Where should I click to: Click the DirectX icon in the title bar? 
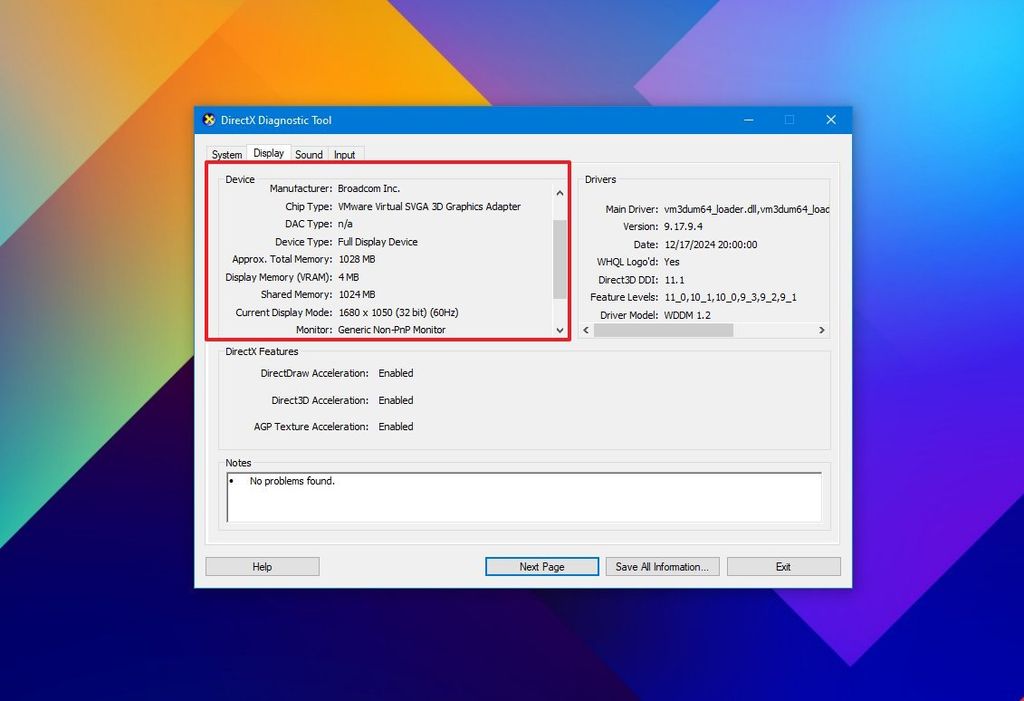pos(208,119)
